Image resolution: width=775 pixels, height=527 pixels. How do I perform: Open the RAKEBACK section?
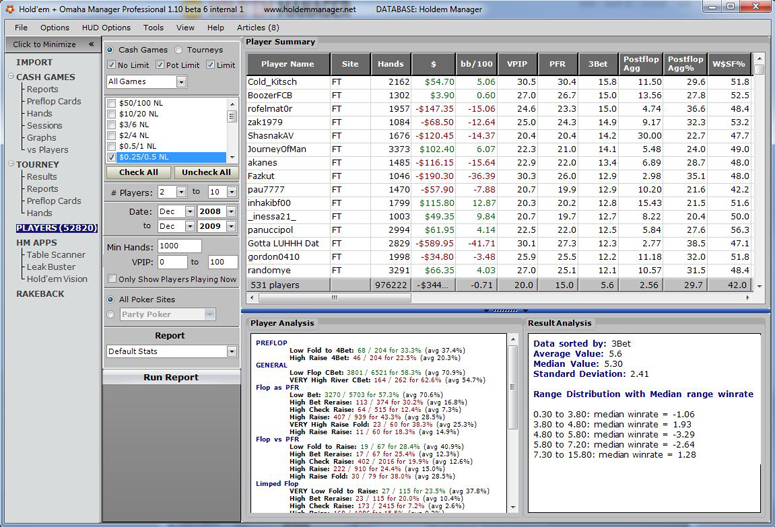tap(40, 294)
